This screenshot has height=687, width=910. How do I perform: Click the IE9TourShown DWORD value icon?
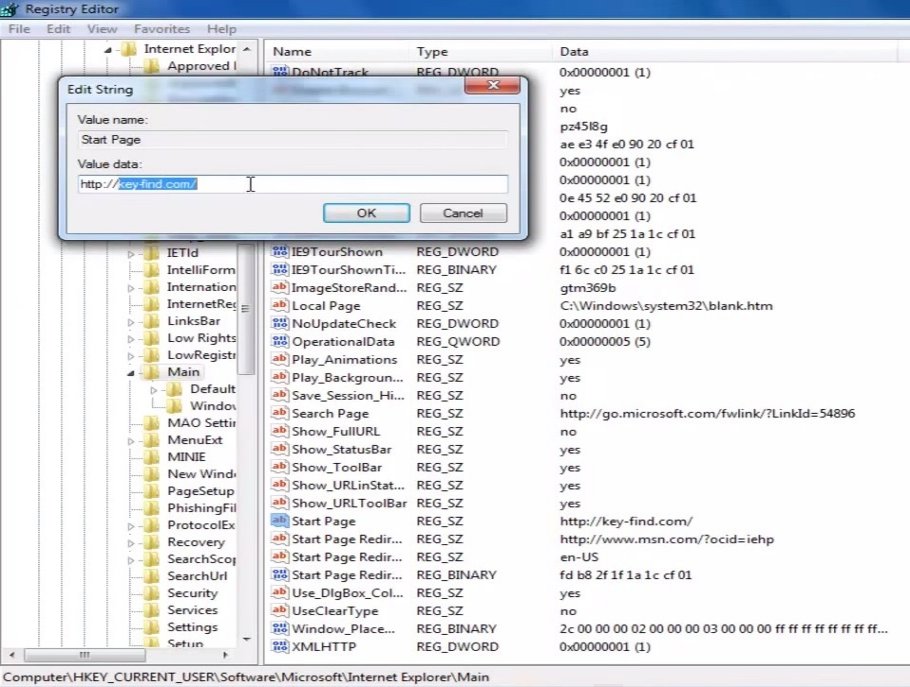(280, 251)
